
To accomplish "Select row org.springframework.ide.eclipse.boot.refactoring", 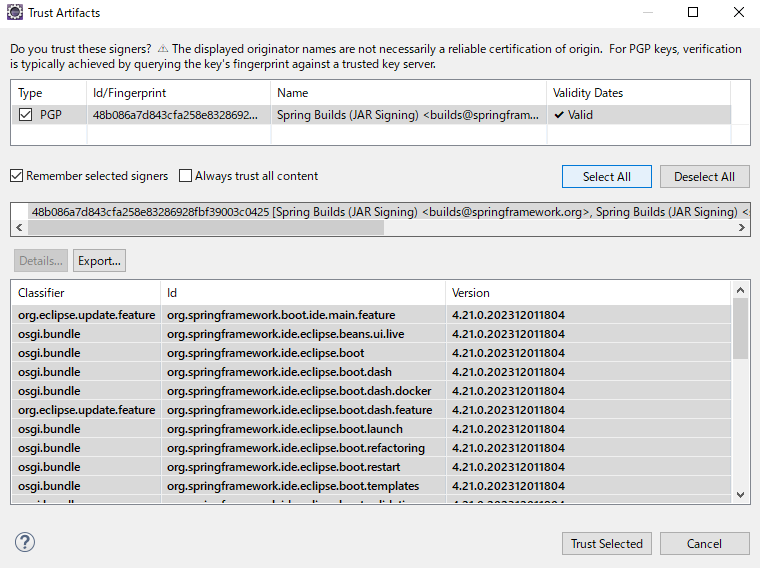I will pyautogui.click(x=371, y=448).
